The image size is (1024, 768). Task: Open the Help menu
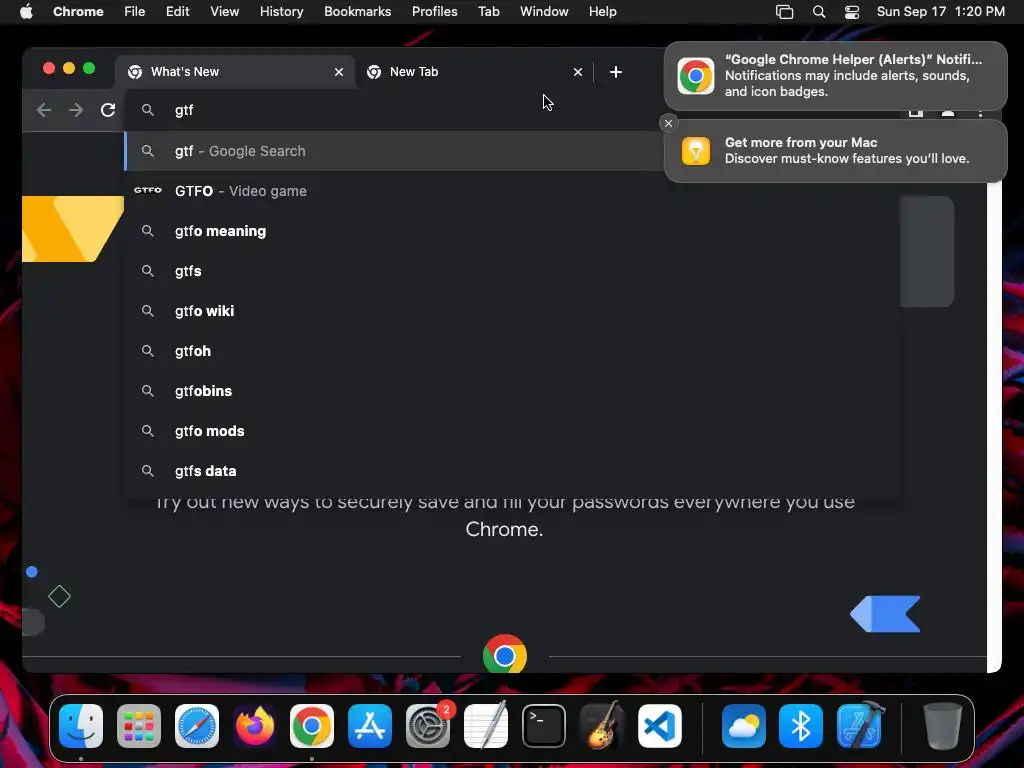[x=602, y=12]
